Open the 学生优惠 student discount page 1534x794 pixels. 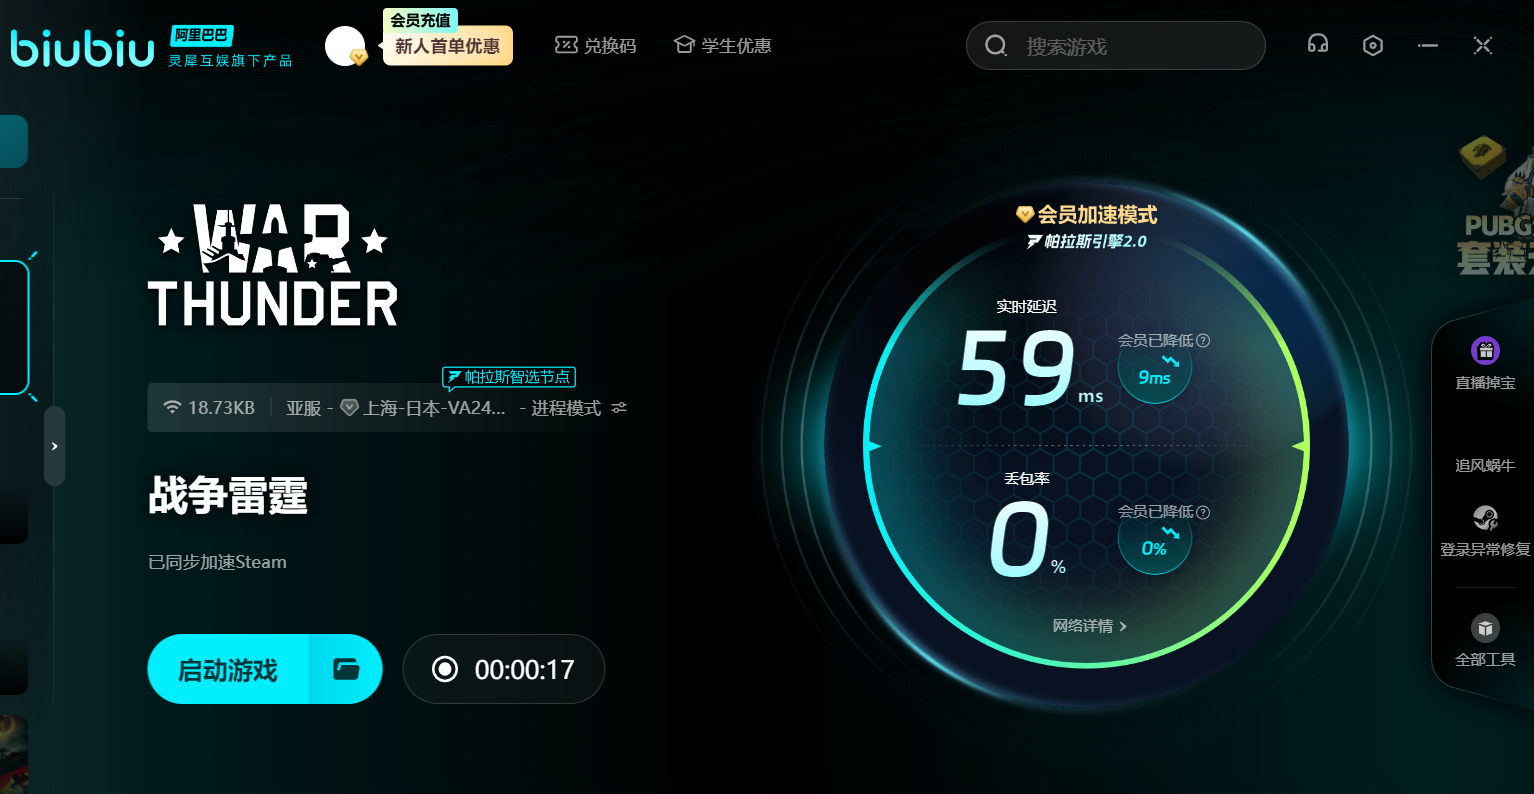pos(722,46)
